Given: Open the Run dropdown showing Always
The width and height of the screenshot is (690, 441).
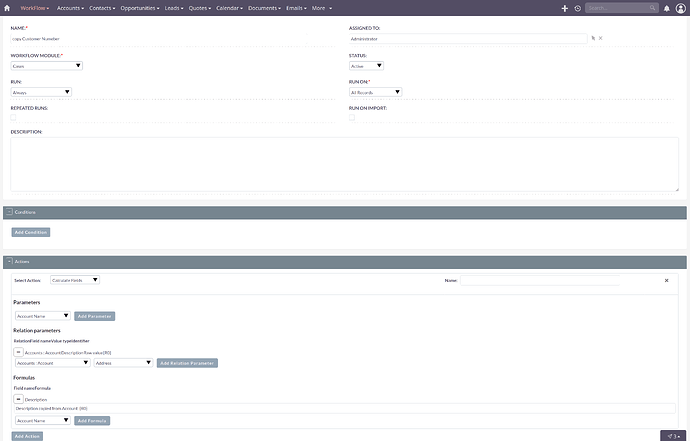Looking at the screenshot, I should (x=41, y=92).
